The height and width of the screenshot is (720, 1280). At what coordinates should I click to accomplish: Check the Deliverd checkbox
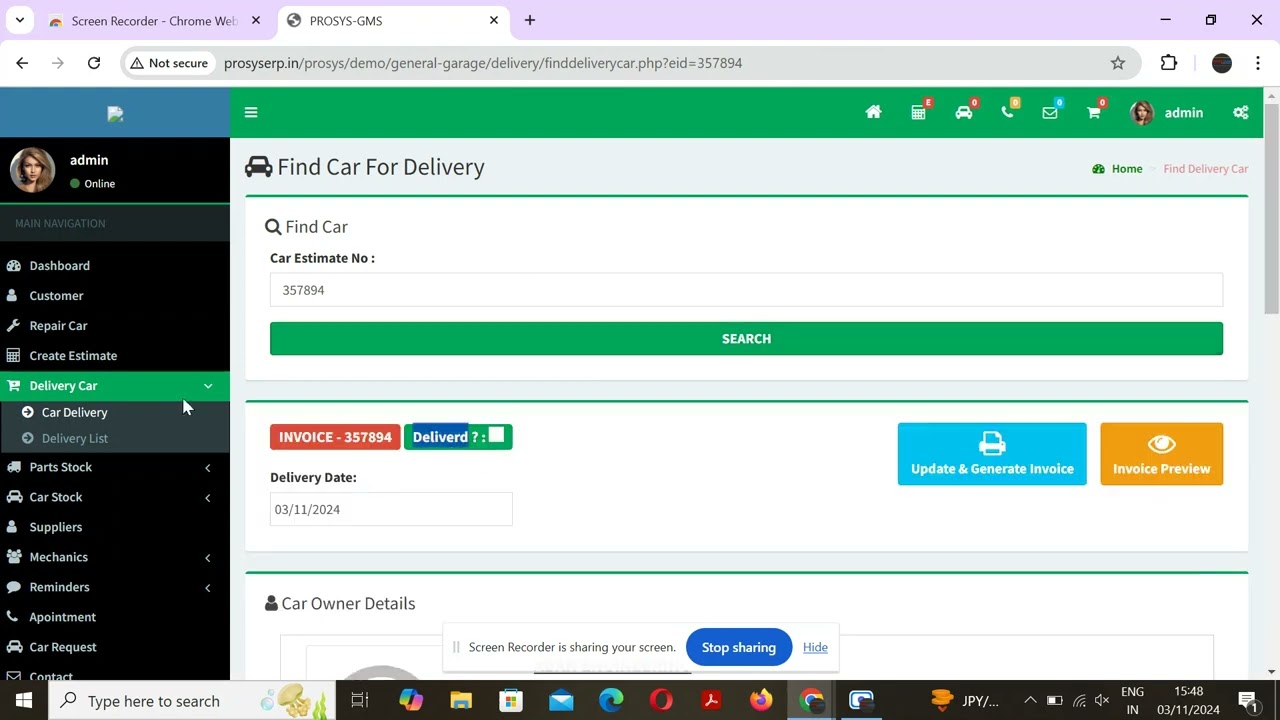(x=496, y=435)
